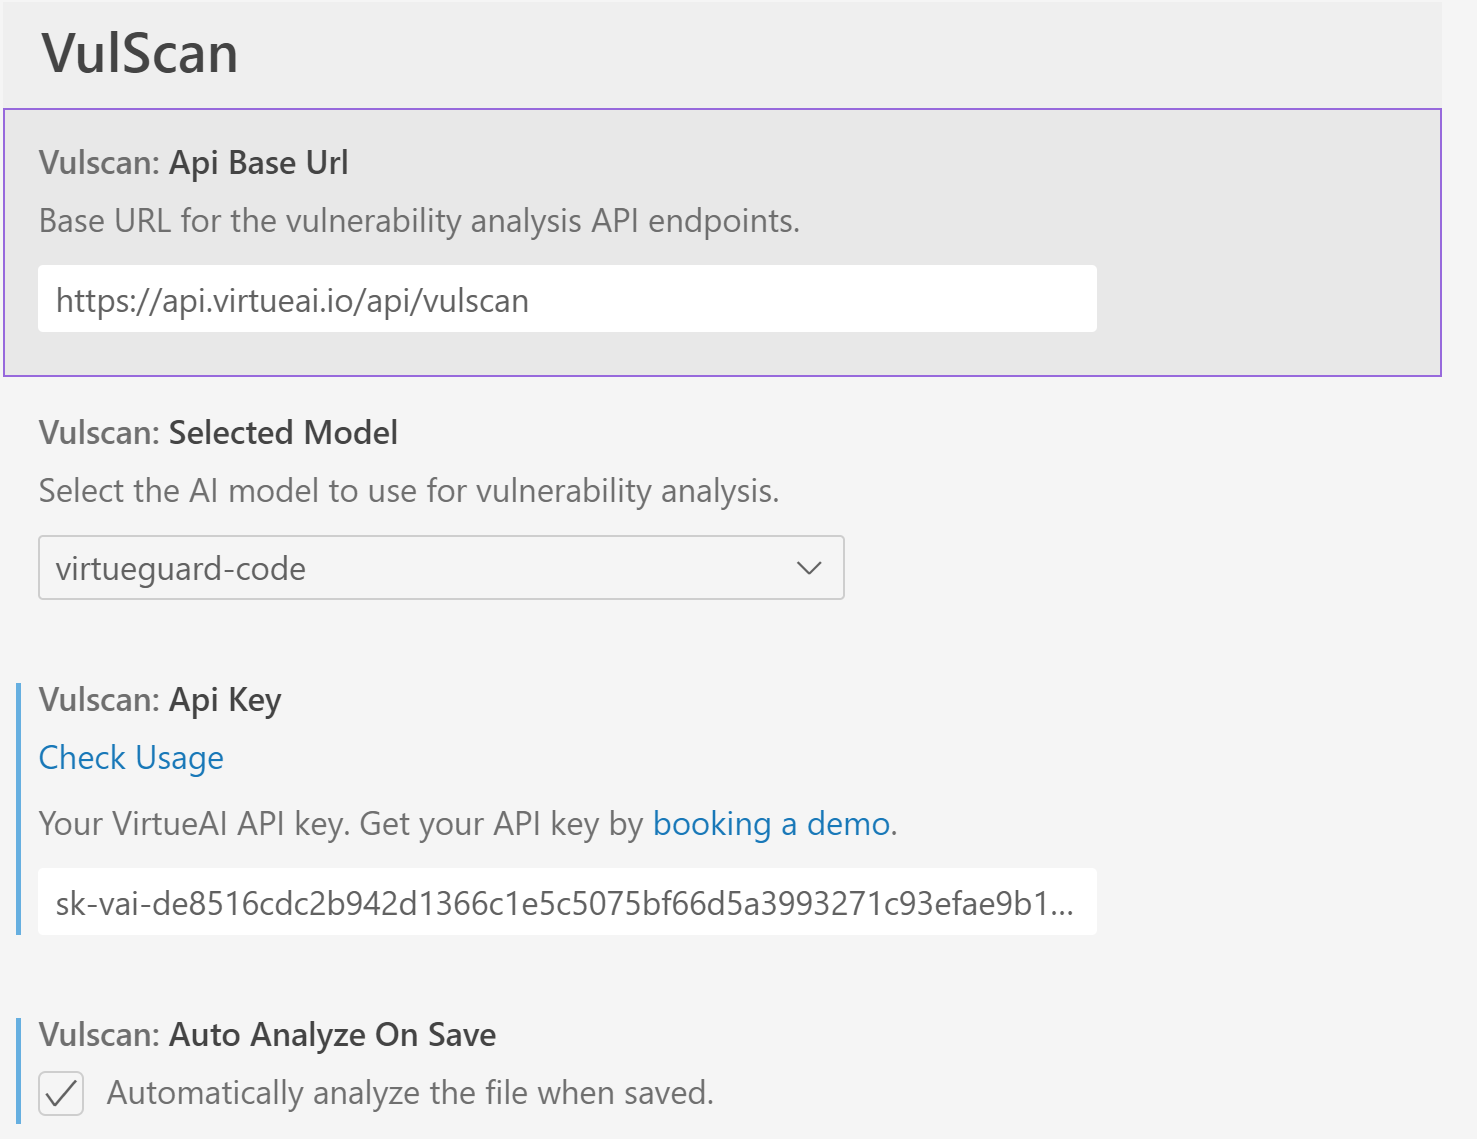
Task: Click the highlighted Api Base Url settings section
Action: point(720,240)
